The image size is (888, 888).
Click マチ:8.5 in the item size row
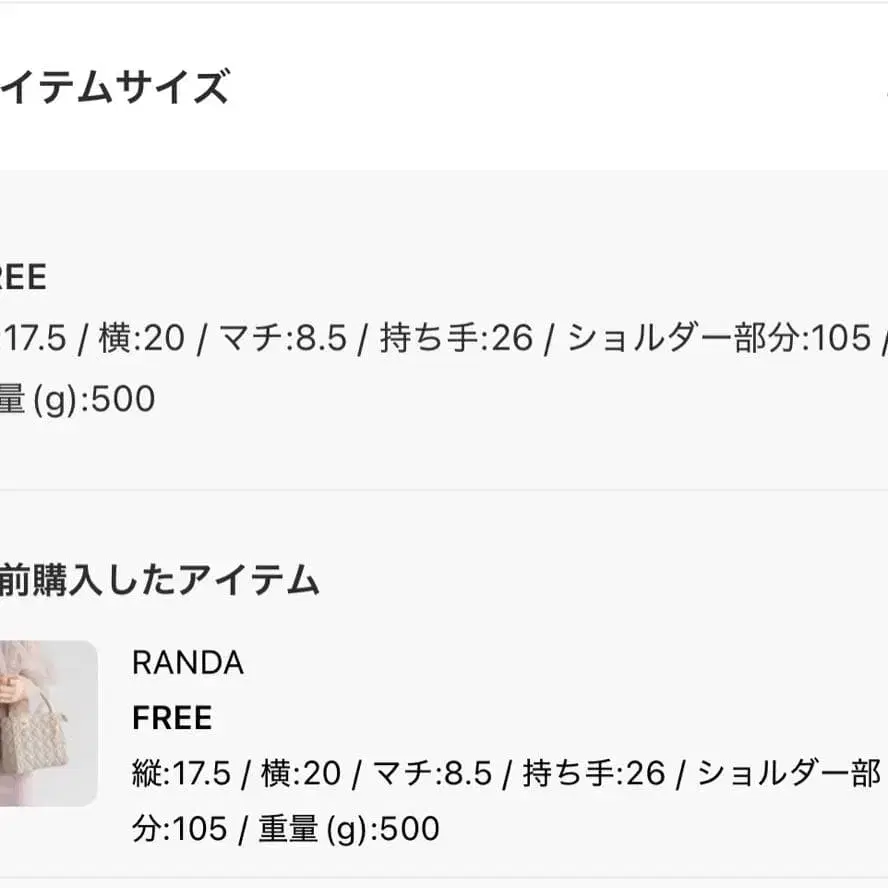(283, 338)
